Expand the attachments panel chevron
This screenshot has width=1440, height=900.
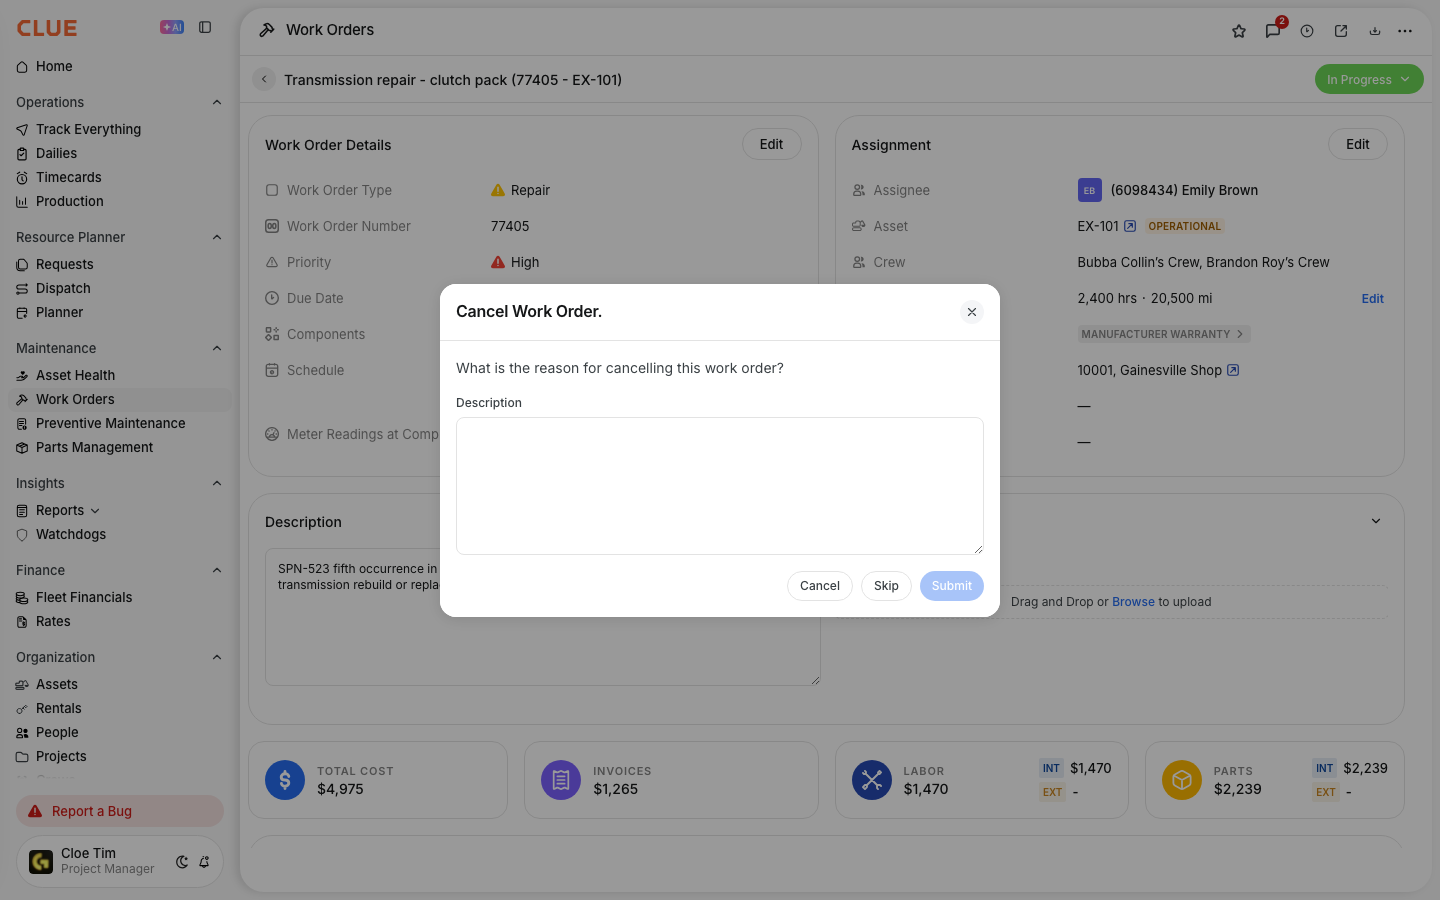1376,521
